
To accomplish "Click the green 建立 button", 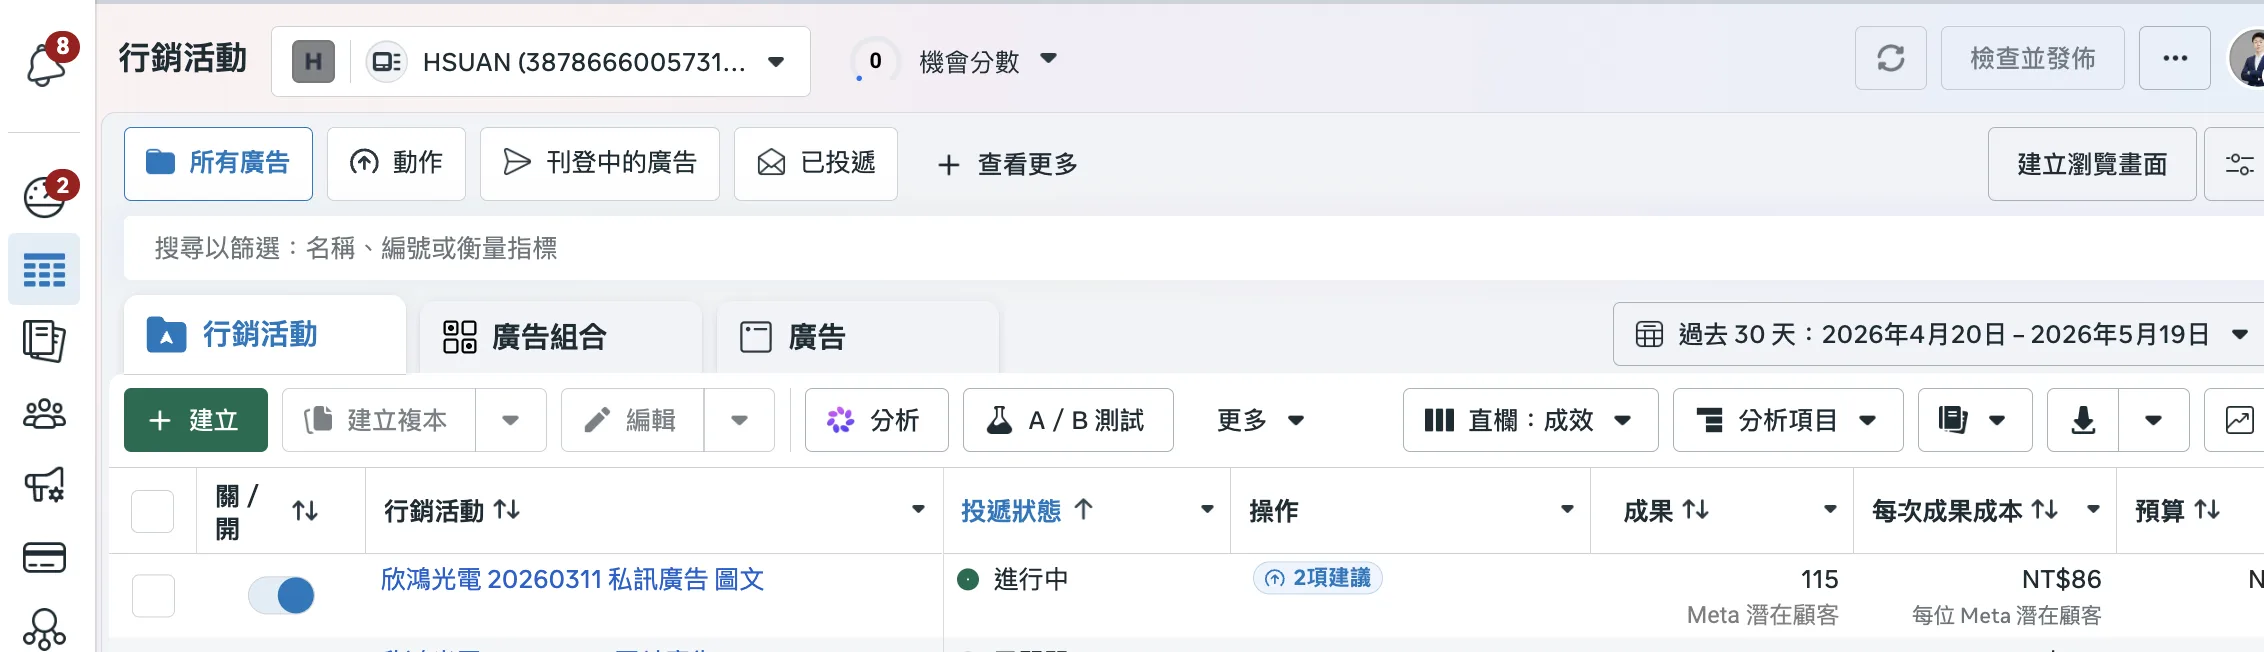I will pyautogui.click(x=196, y=420).
